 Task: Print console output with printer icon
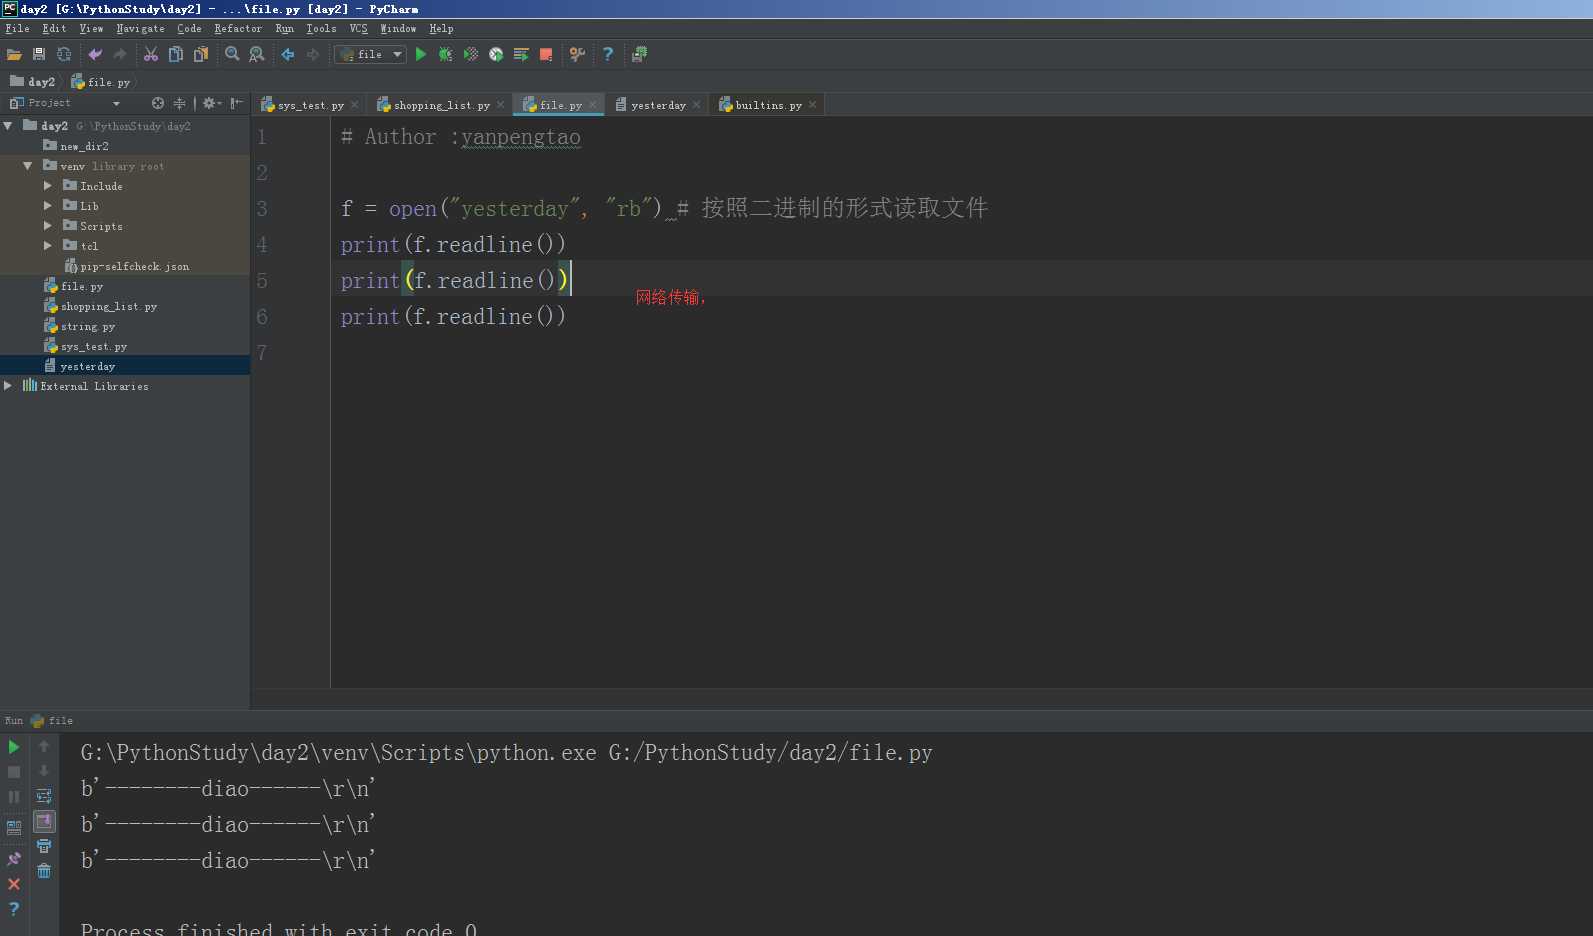[x=44, y=846]
